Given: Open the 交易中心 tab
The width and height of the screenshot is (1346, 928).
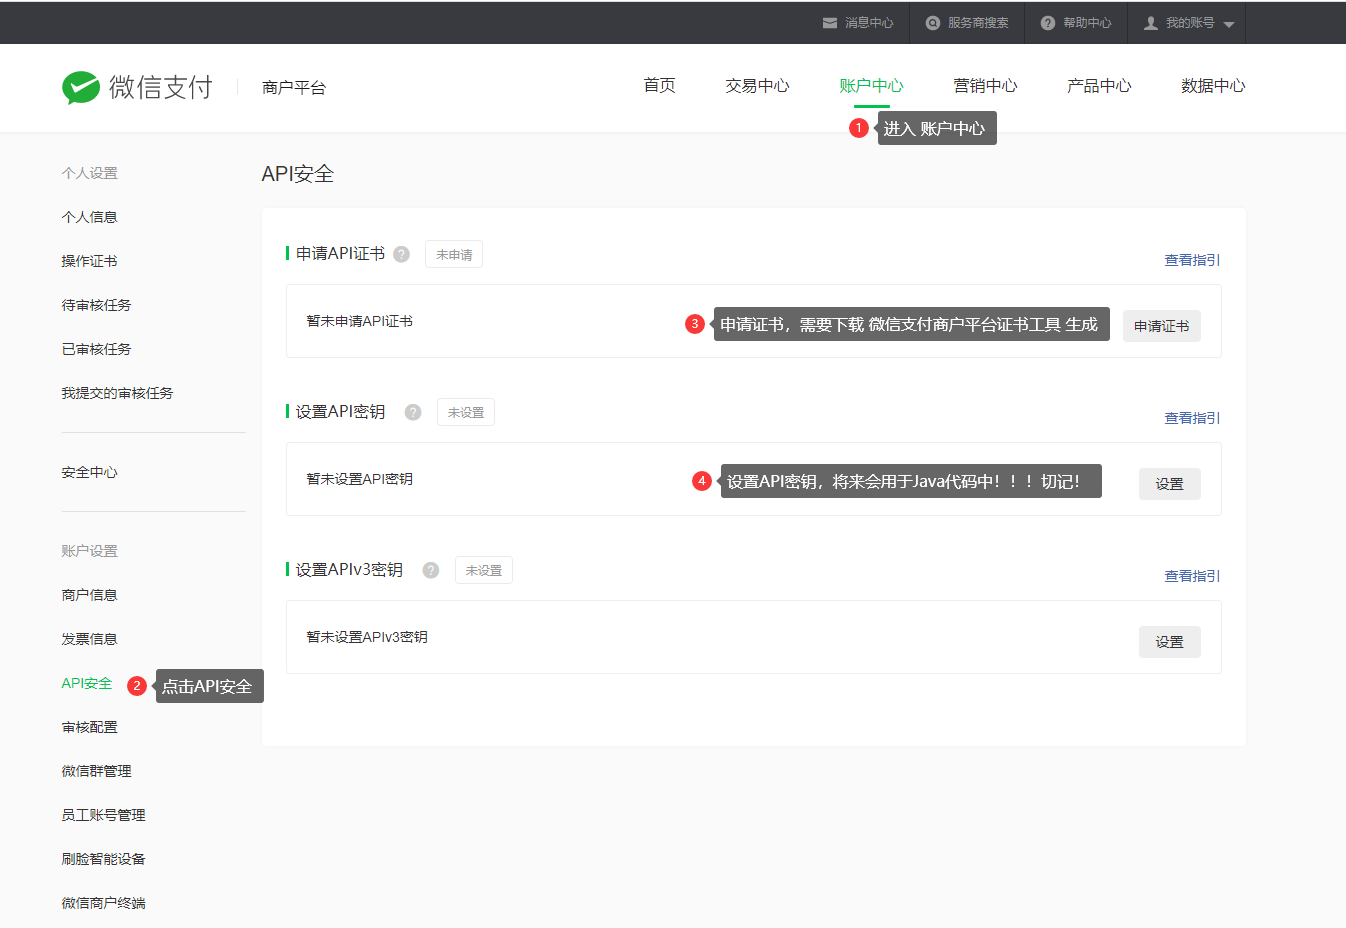Looking at the screenshot, I should pyautogui.click(x=757, y=86).
